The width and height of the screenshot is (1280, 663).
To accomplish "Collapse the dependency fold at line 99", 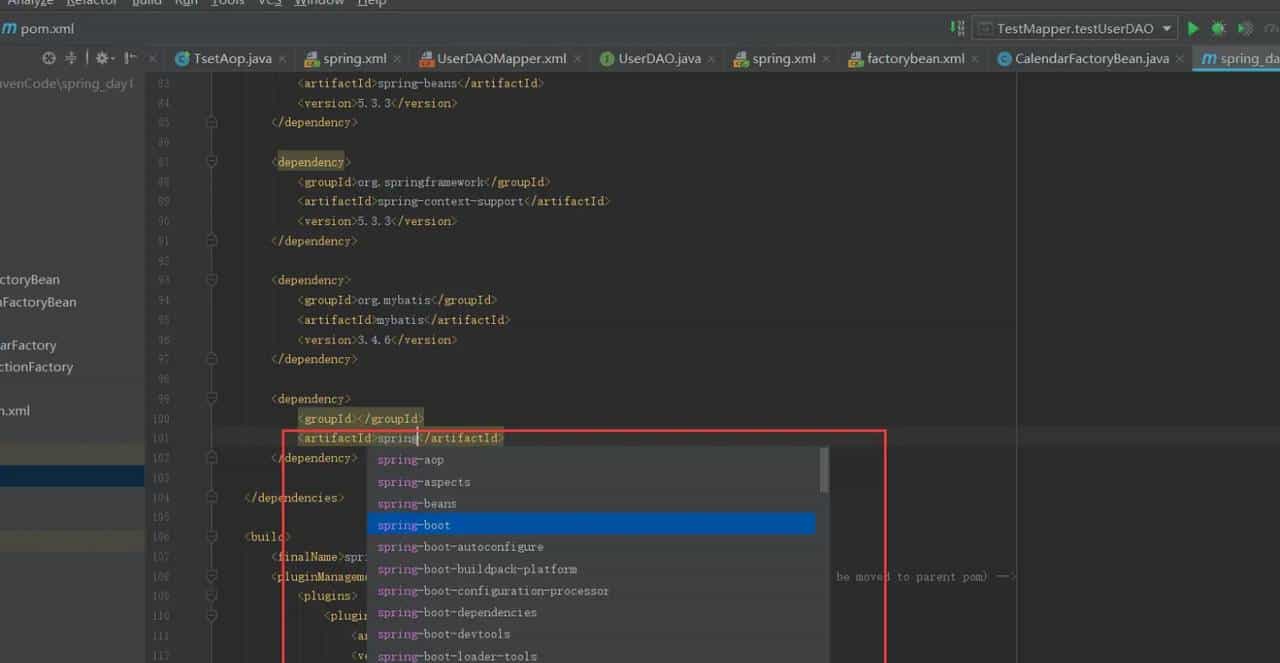I will click(x=212, y=399).
